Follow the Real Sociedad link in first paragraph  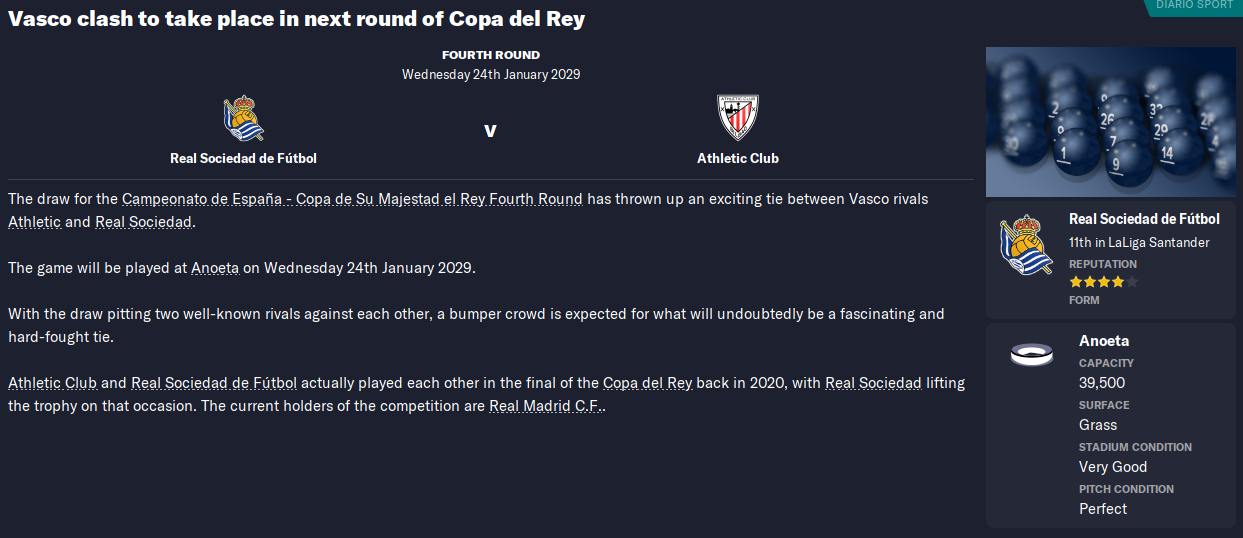(143, 222)
